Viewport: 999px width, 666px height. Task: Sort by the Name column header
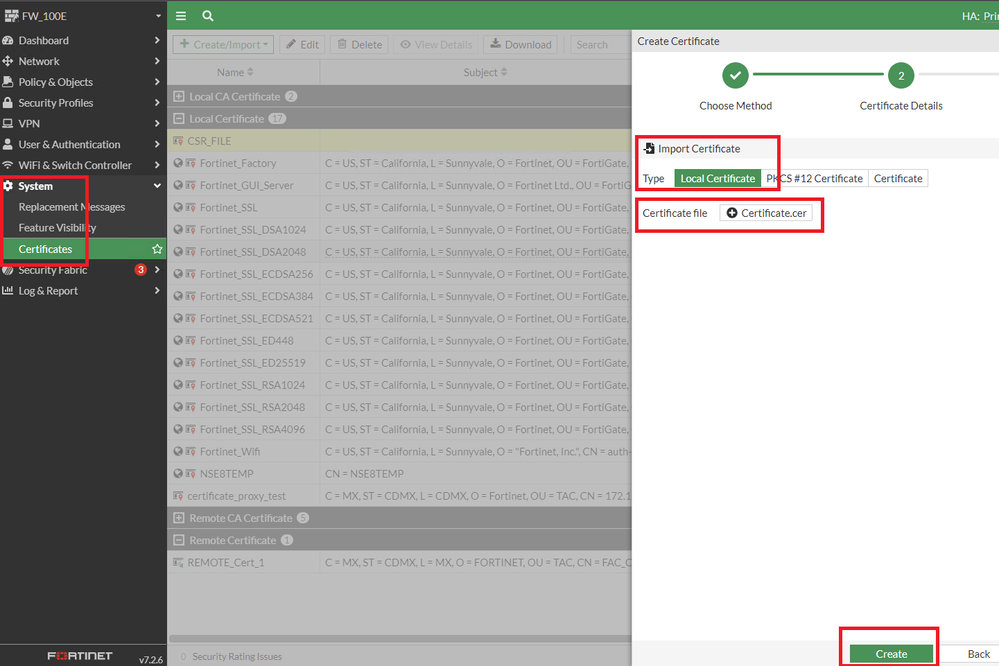point(235,72)
